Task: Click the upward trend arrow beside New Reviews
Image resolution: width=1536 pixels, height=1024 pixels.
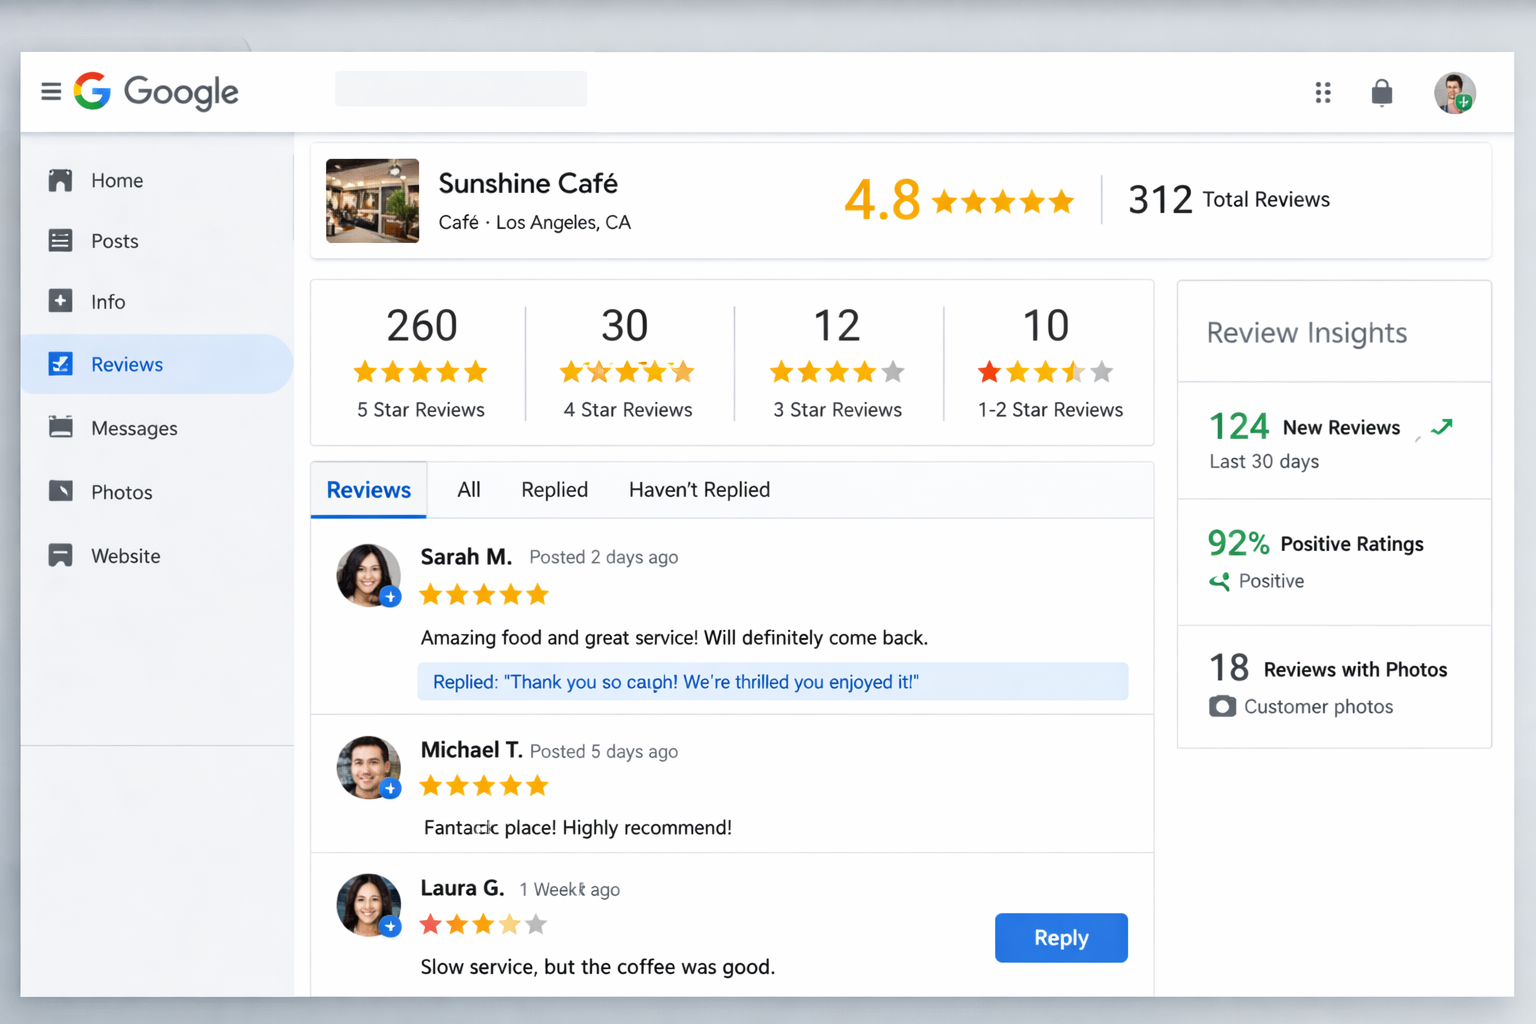Action: (x=1441, y=427)
